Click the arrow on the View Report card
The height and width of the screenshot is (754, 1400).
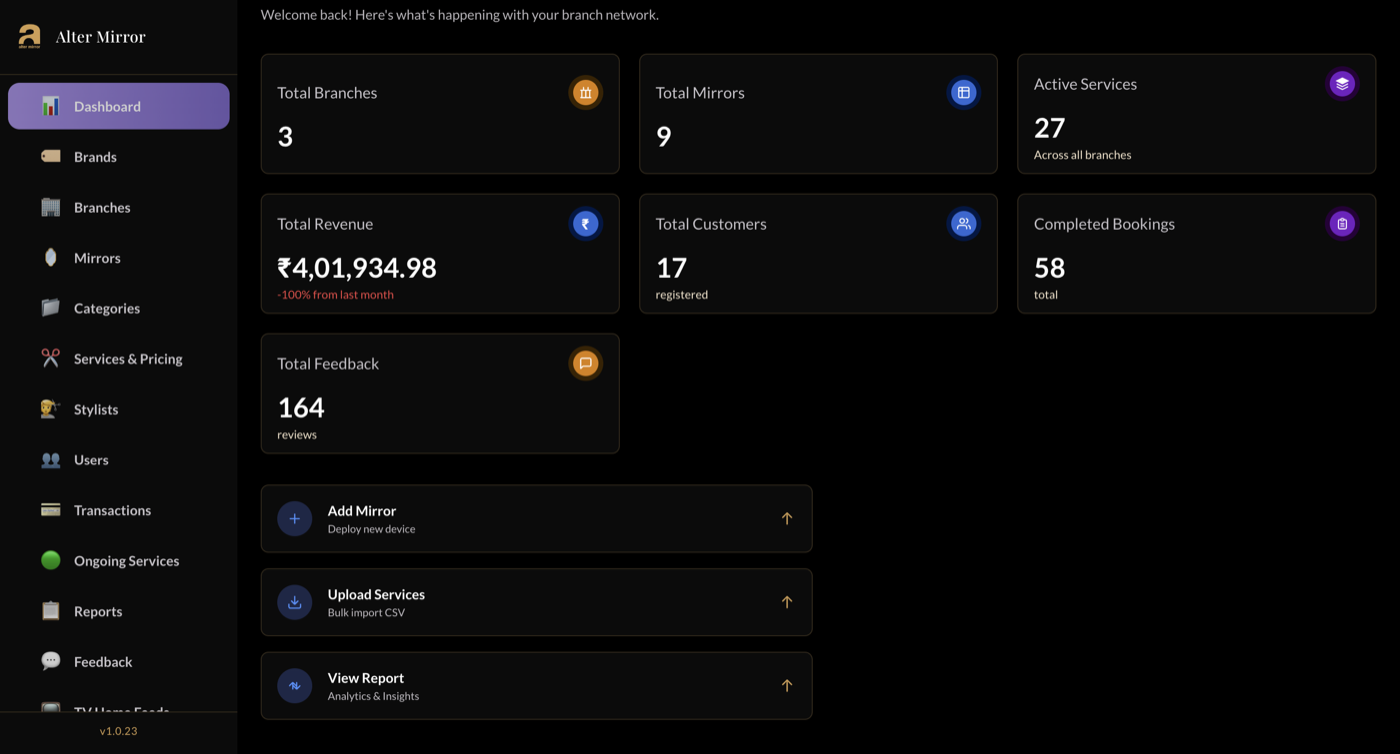[787, 685]
